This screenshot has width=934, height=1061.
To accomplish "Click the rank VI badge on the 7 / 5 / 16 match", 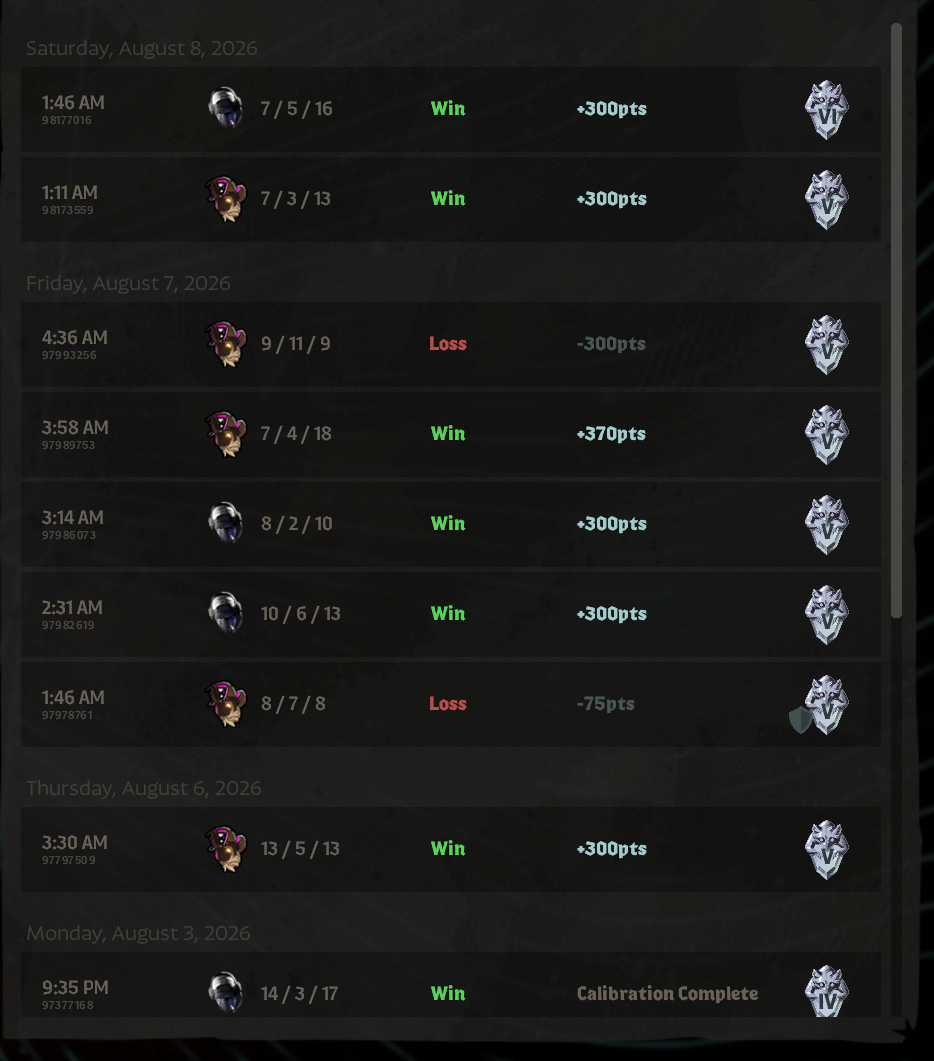I will click(x=826, y=110).
